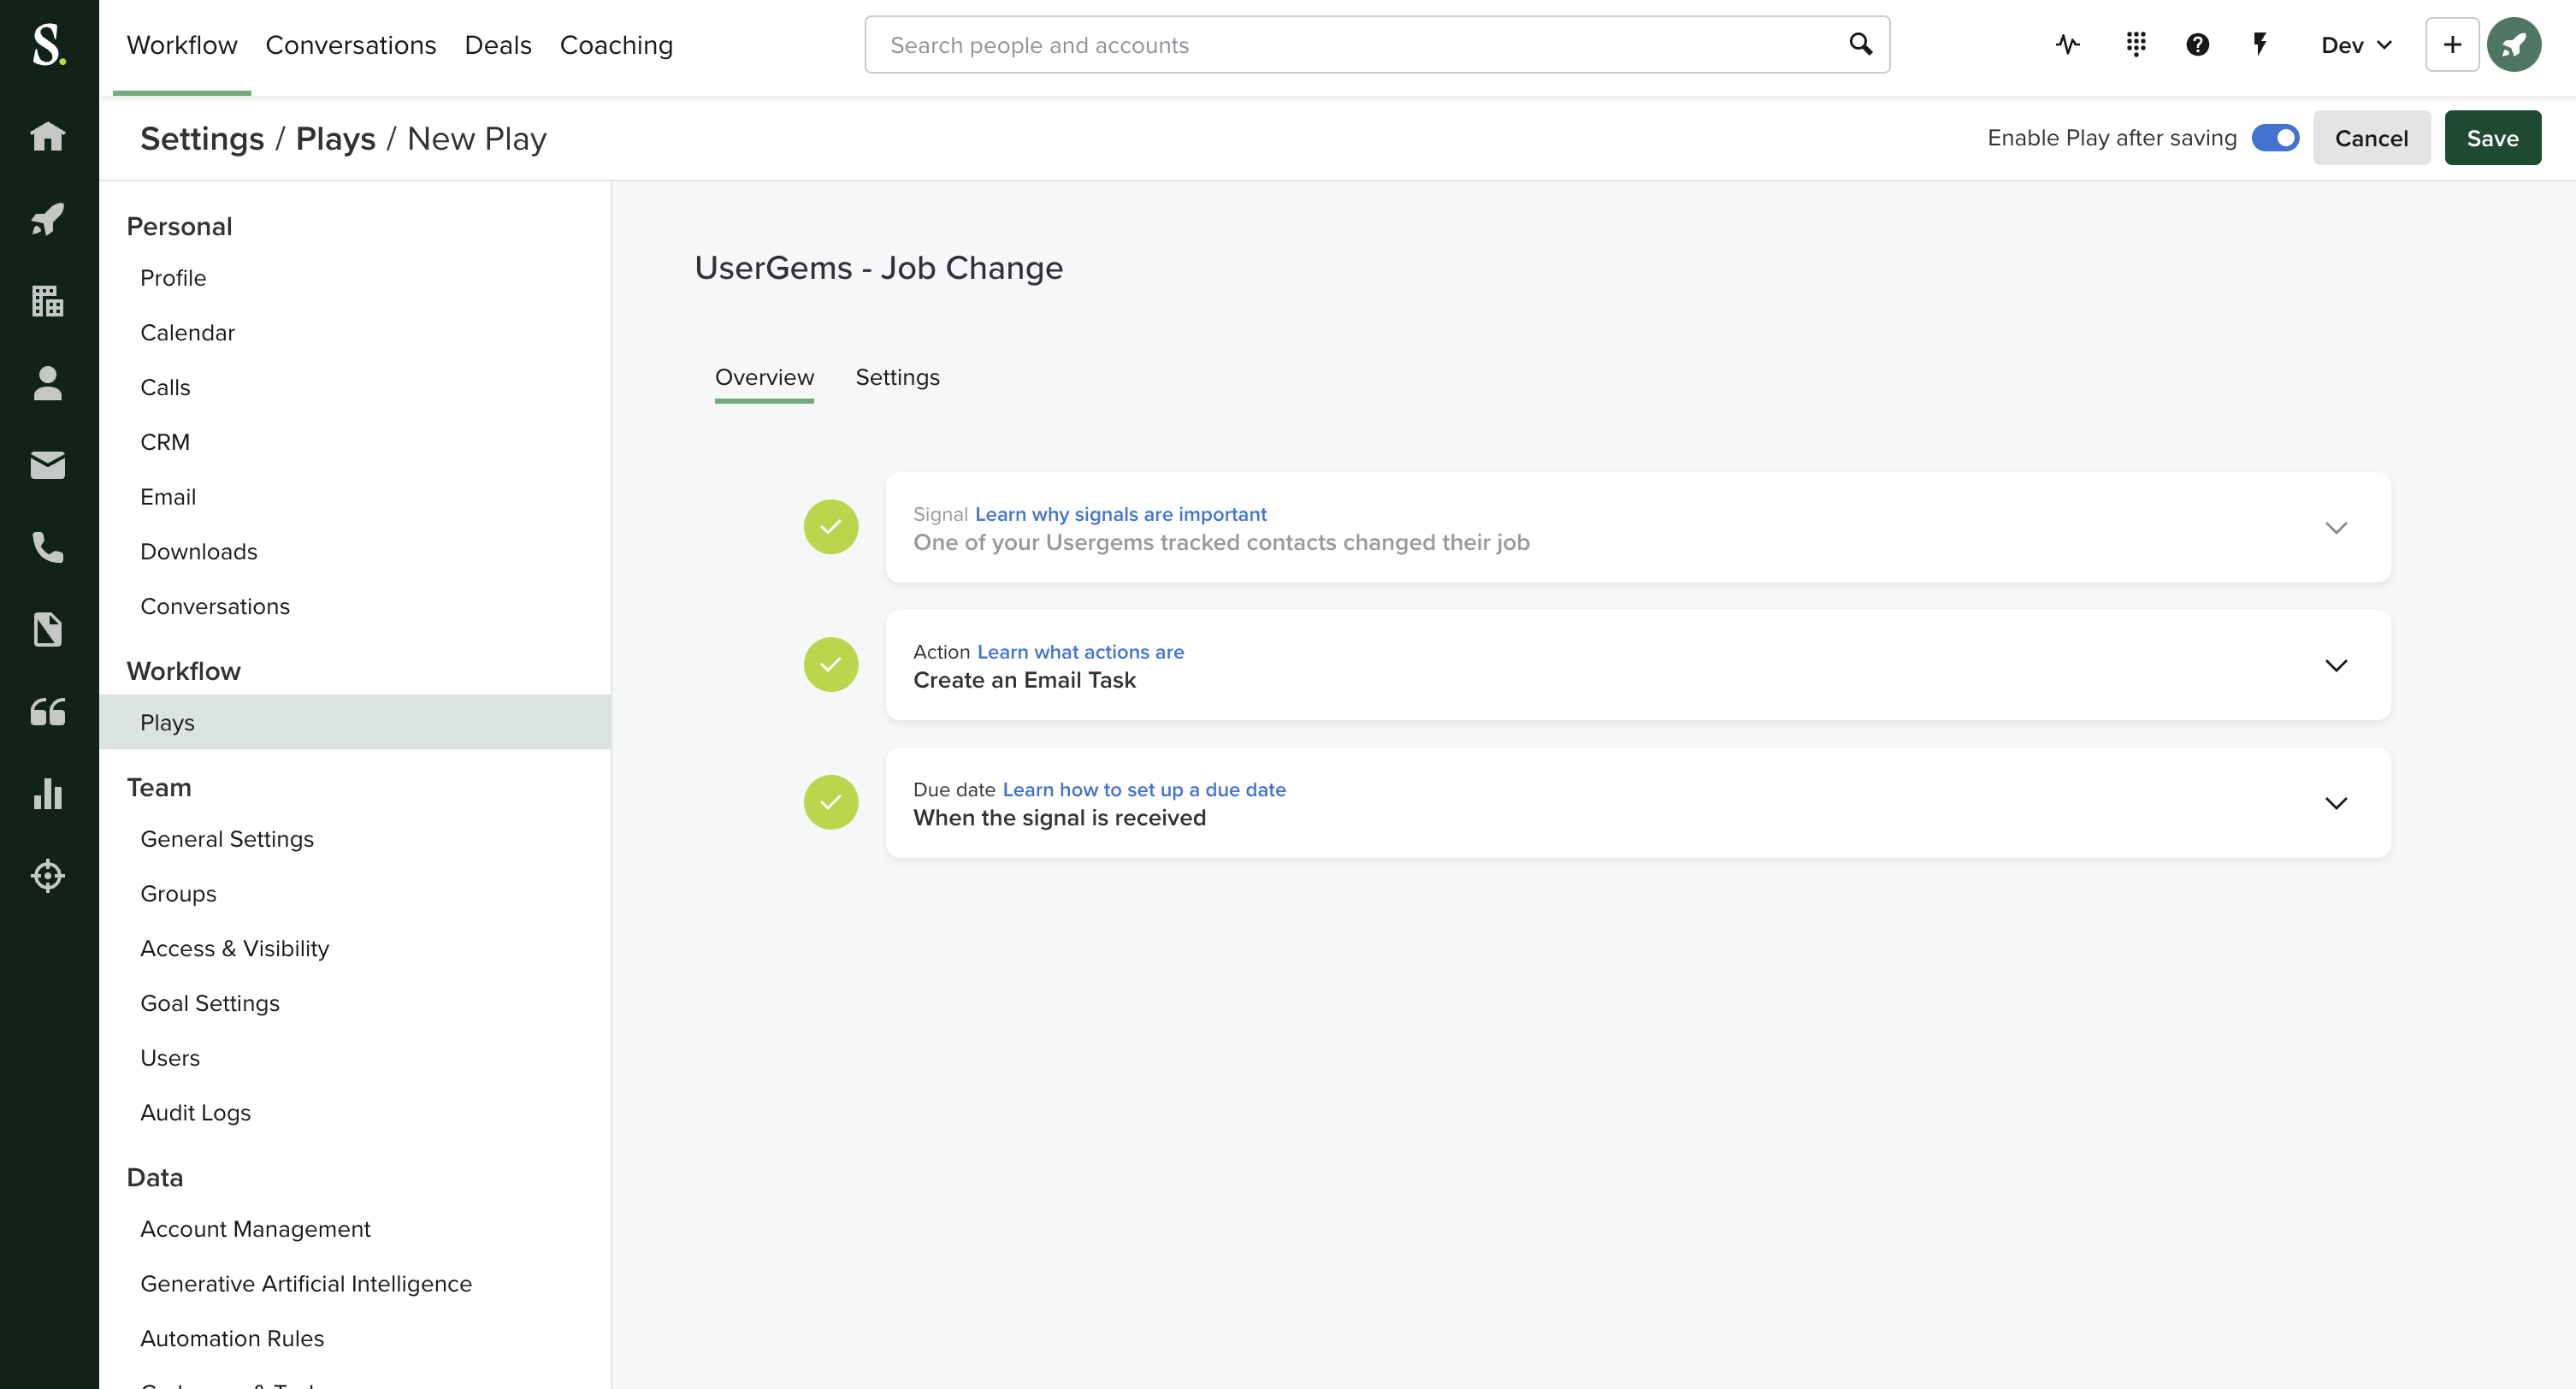Image resolution: width=2576 pixels, height=1389 pixels.
Task: Expand the Create an Email Task section
Action: 2335,666
